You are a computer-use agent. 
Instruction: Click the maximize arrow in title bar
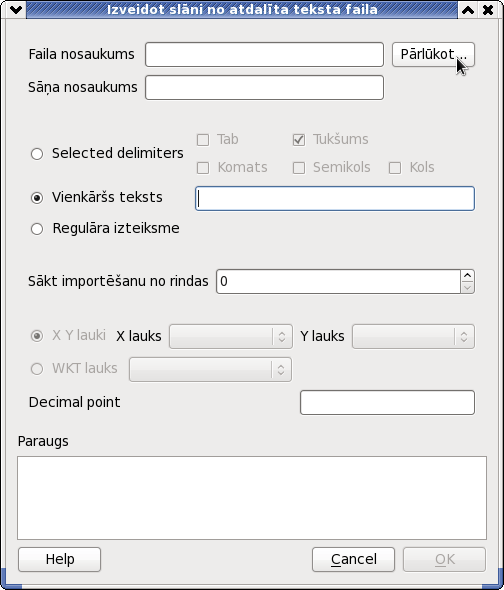coord(468,10)
